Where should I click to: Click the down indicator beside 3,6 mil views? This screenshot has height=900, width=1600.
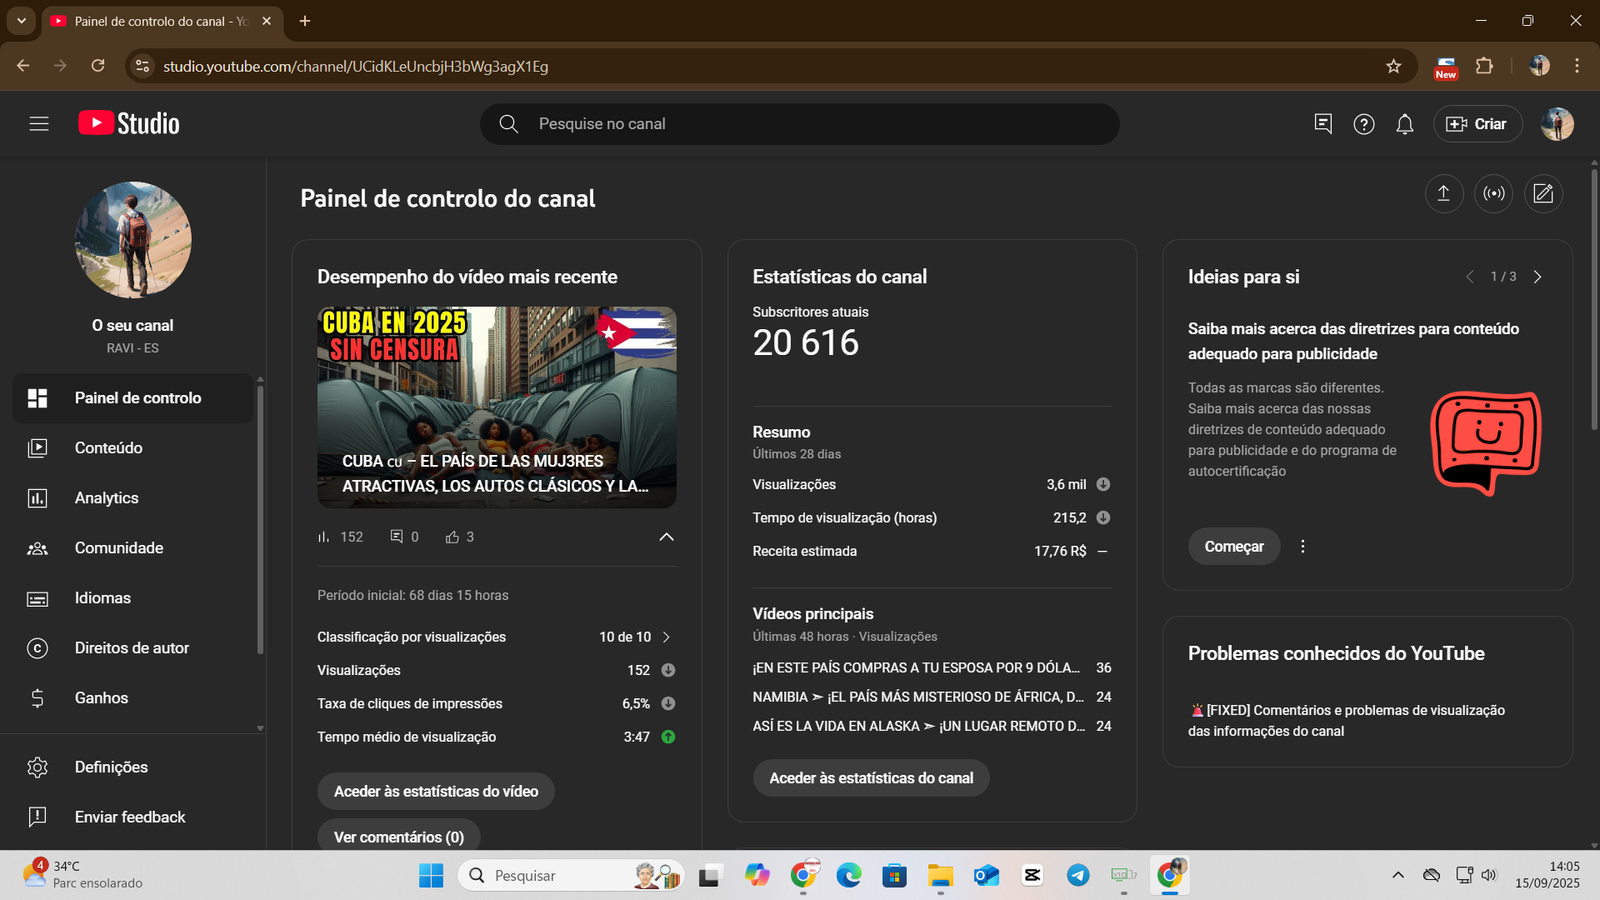pos(1103,485)
